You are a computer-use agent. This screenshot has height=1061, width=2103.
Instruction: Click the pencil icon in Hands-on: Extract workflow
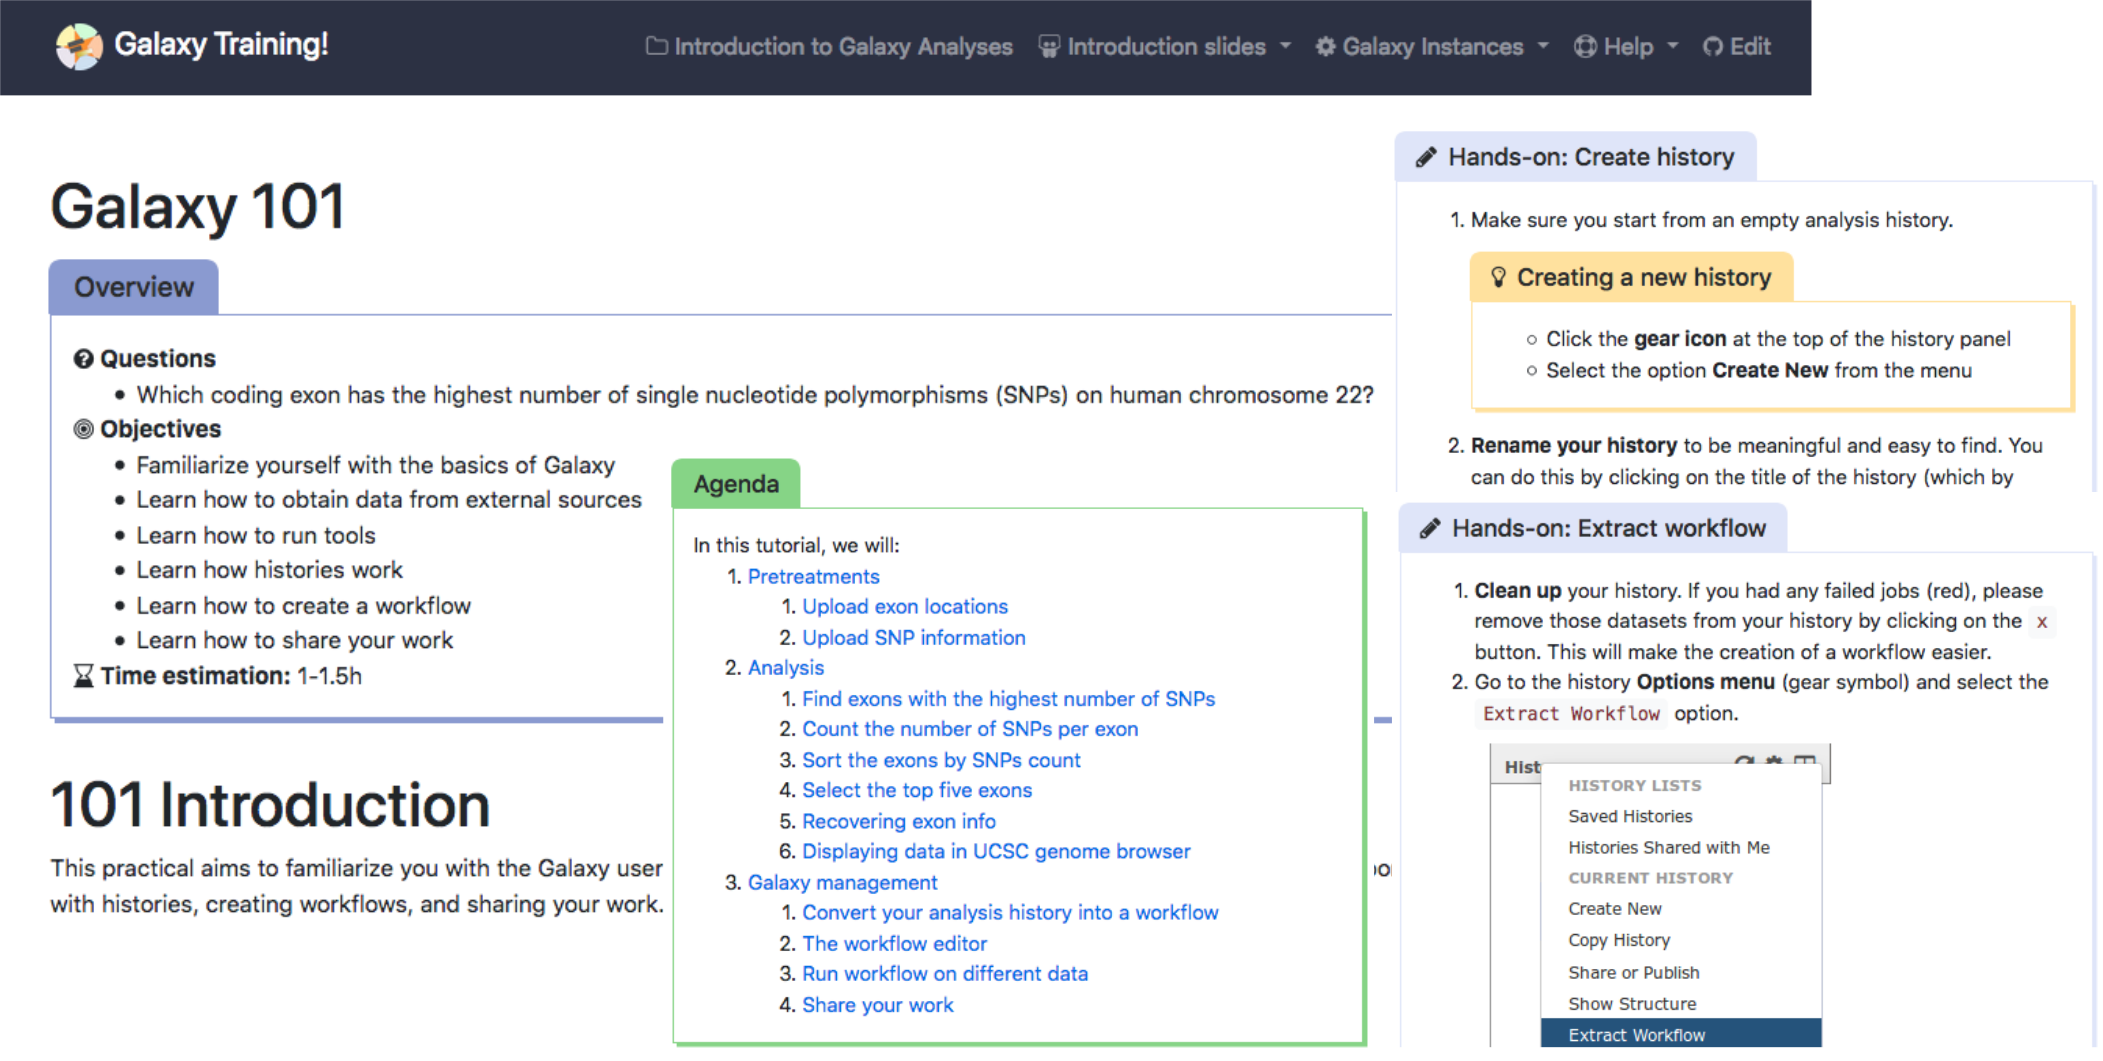pyautogui.click(x=1430, y=529)
